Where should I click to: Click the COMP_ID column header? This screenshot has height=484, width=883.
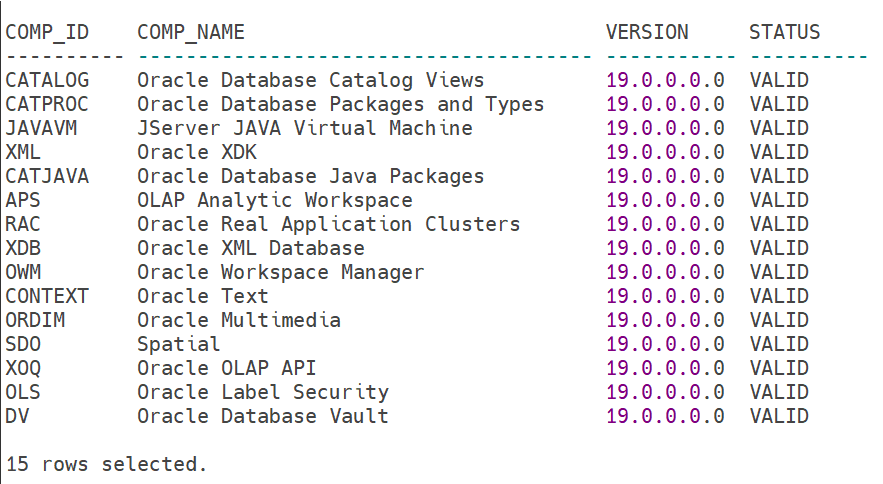tap(47, 33)
